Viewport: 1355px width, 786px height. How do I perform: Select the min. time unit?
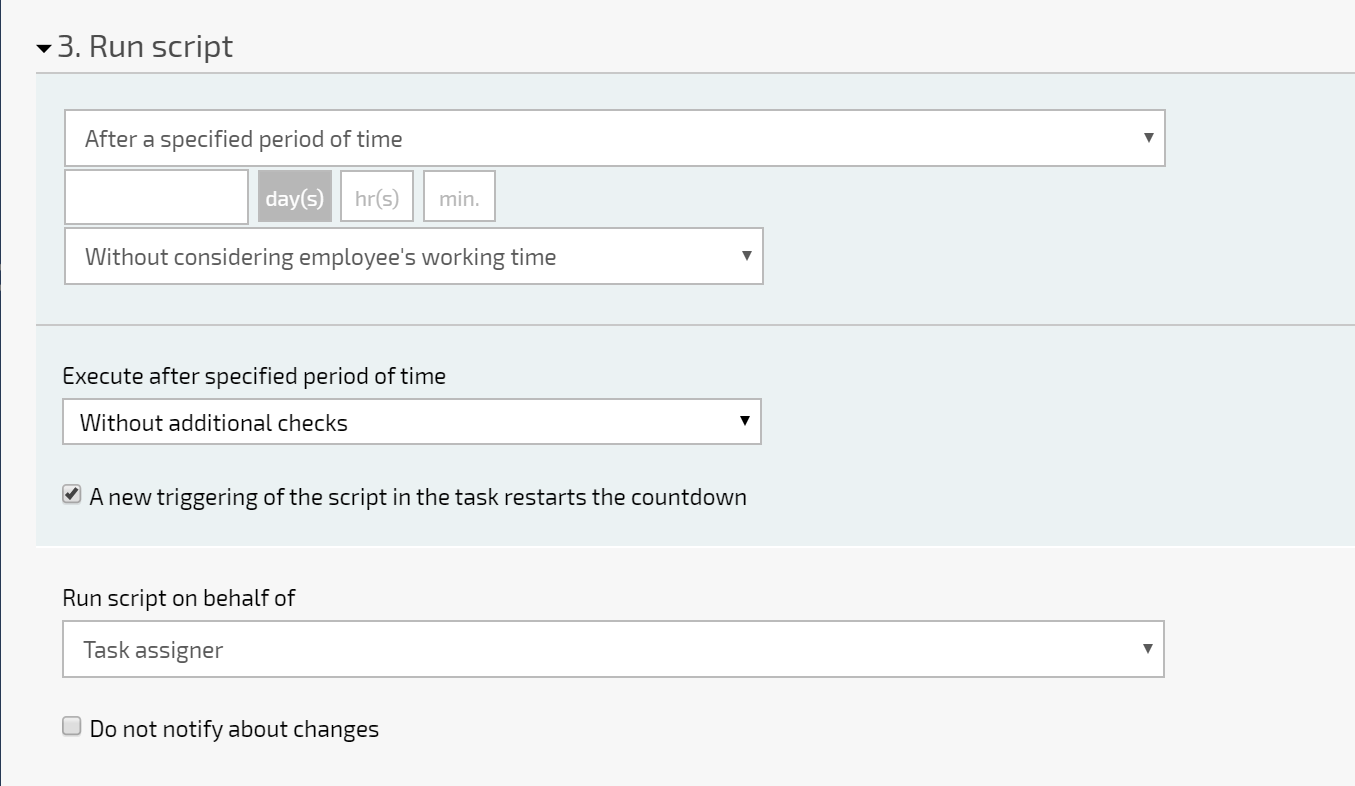(459, 197)
